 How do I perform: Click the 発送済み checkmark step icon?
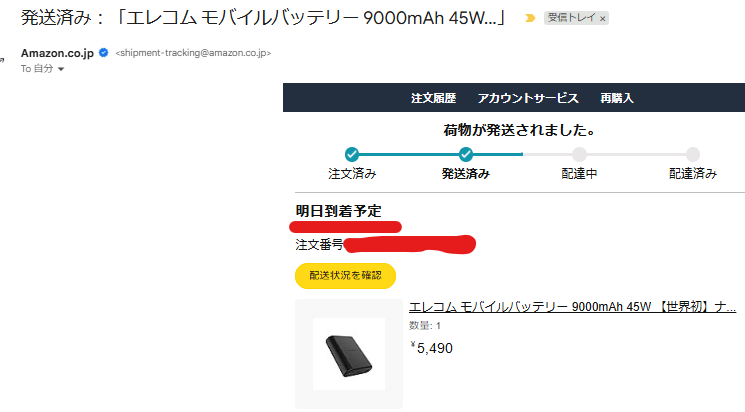(466, 154)
